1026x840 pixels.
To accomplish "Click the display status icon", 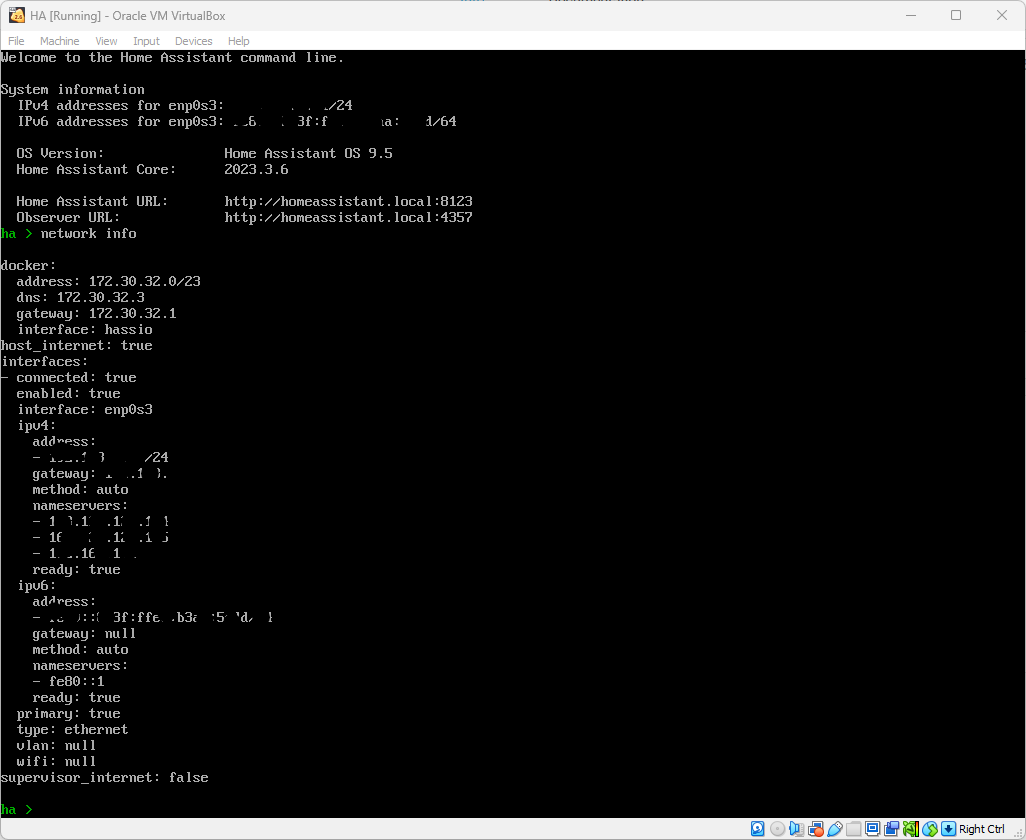I will (871, 829).
